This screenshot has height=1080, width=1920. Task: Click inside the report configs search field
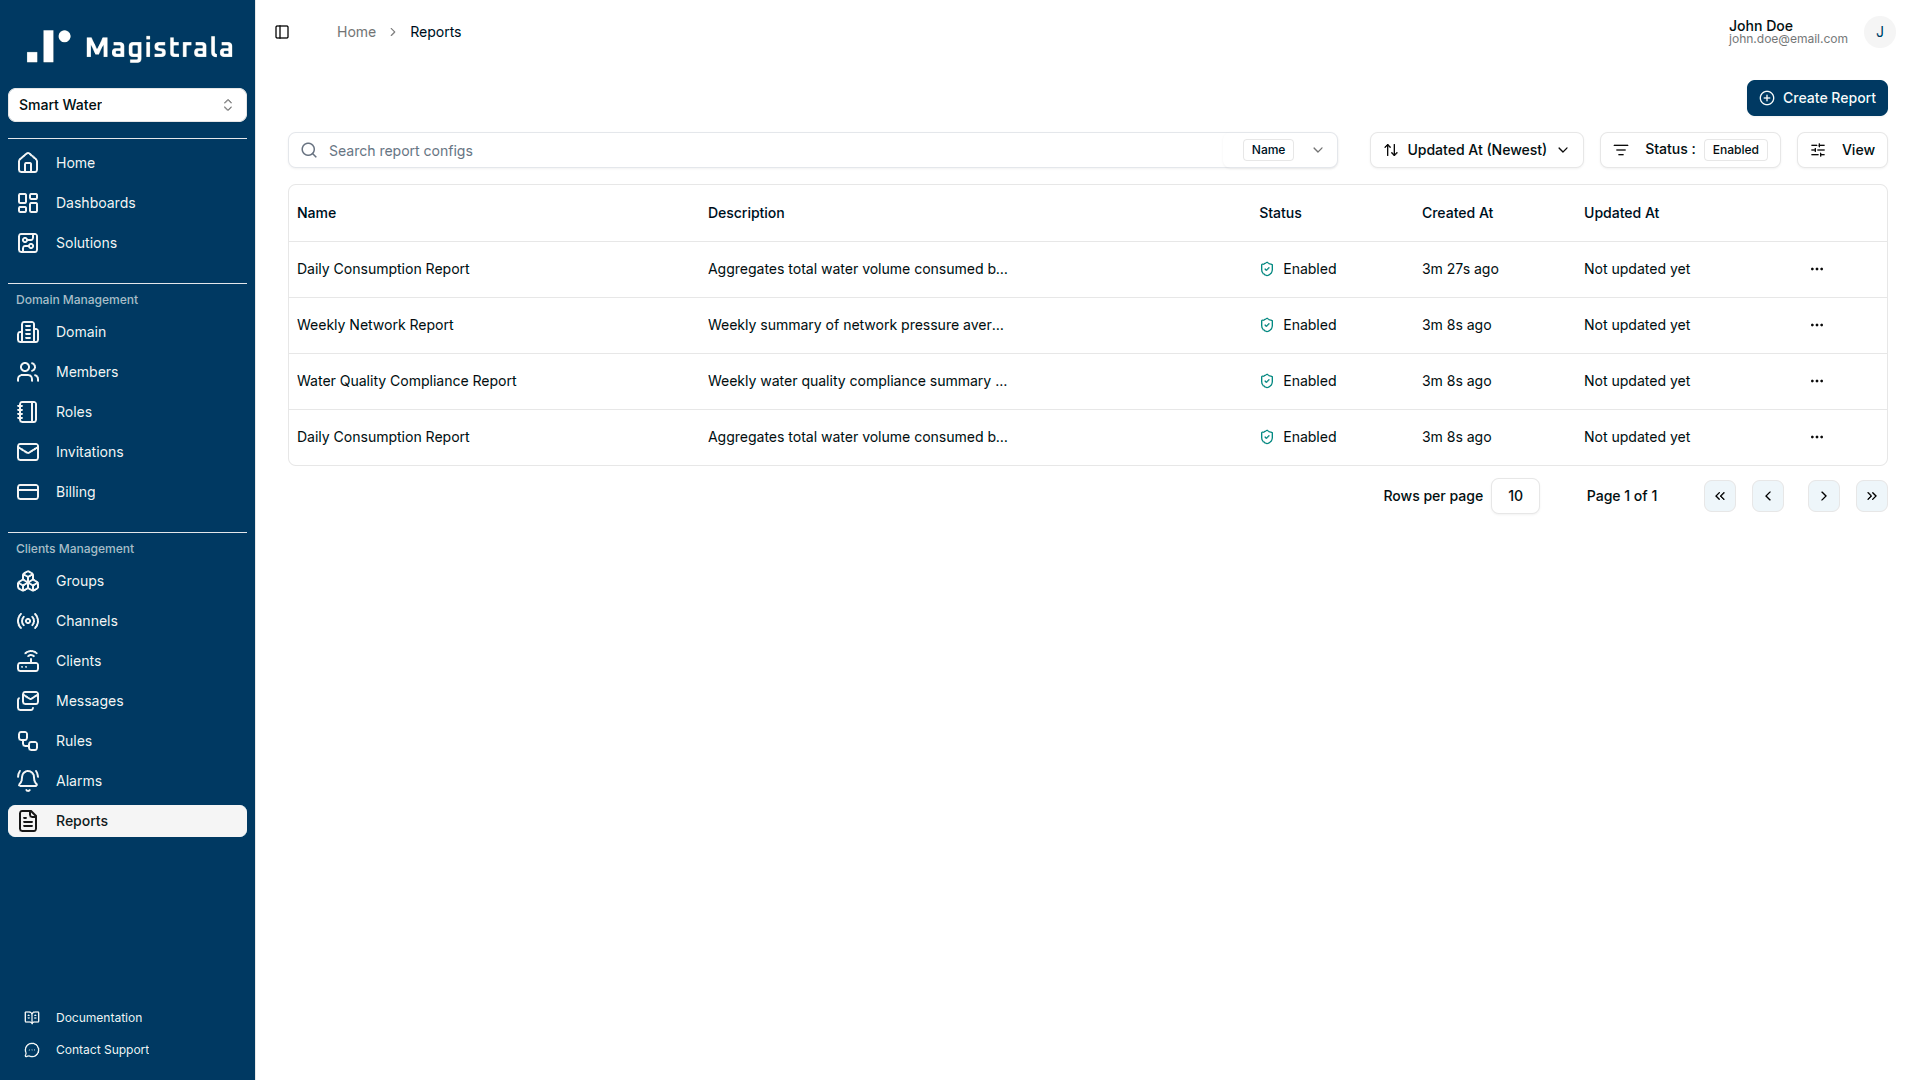pyautogui.click(x=700, y=150)
